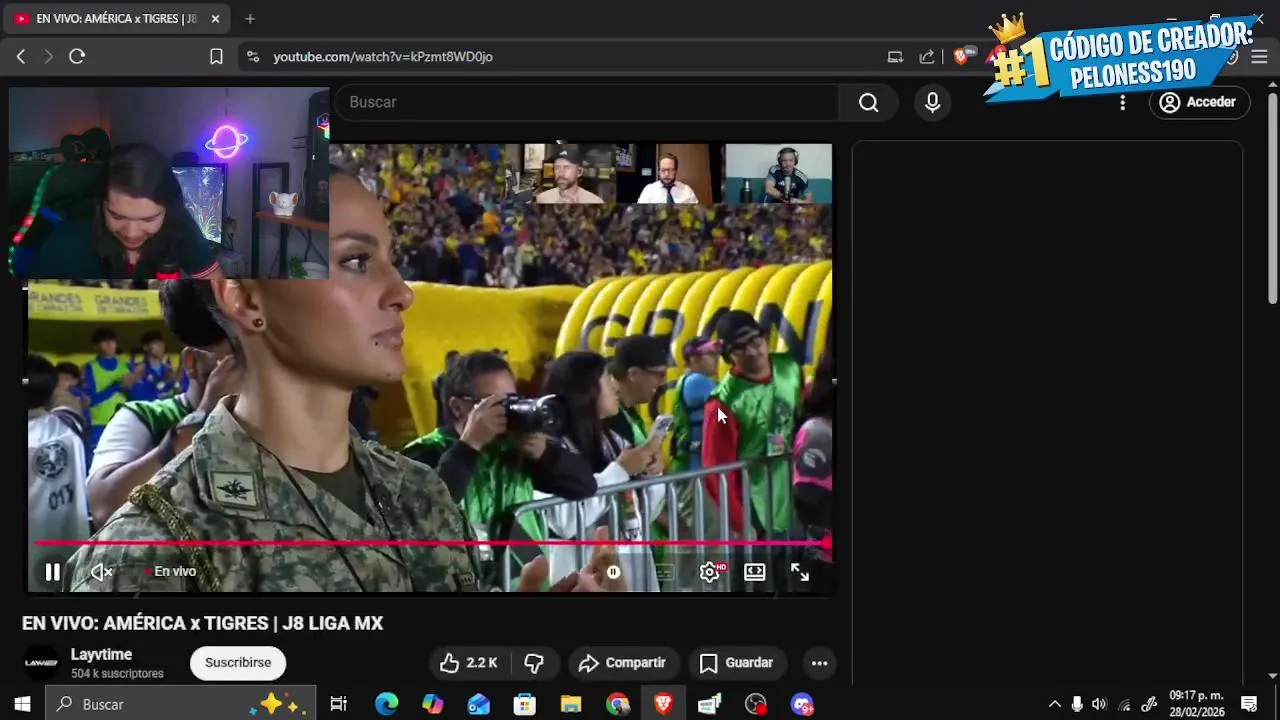Go forward with browser forward arrow
Image resolution: width=1280 pixels, height=720 pixels.
coord(48,57)
